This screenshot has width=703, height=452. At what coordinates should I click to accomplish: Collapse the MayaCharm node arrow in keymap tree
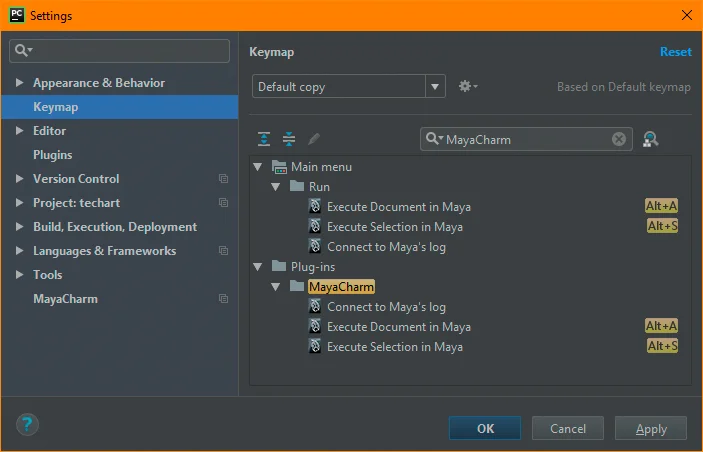click(276, 287)
